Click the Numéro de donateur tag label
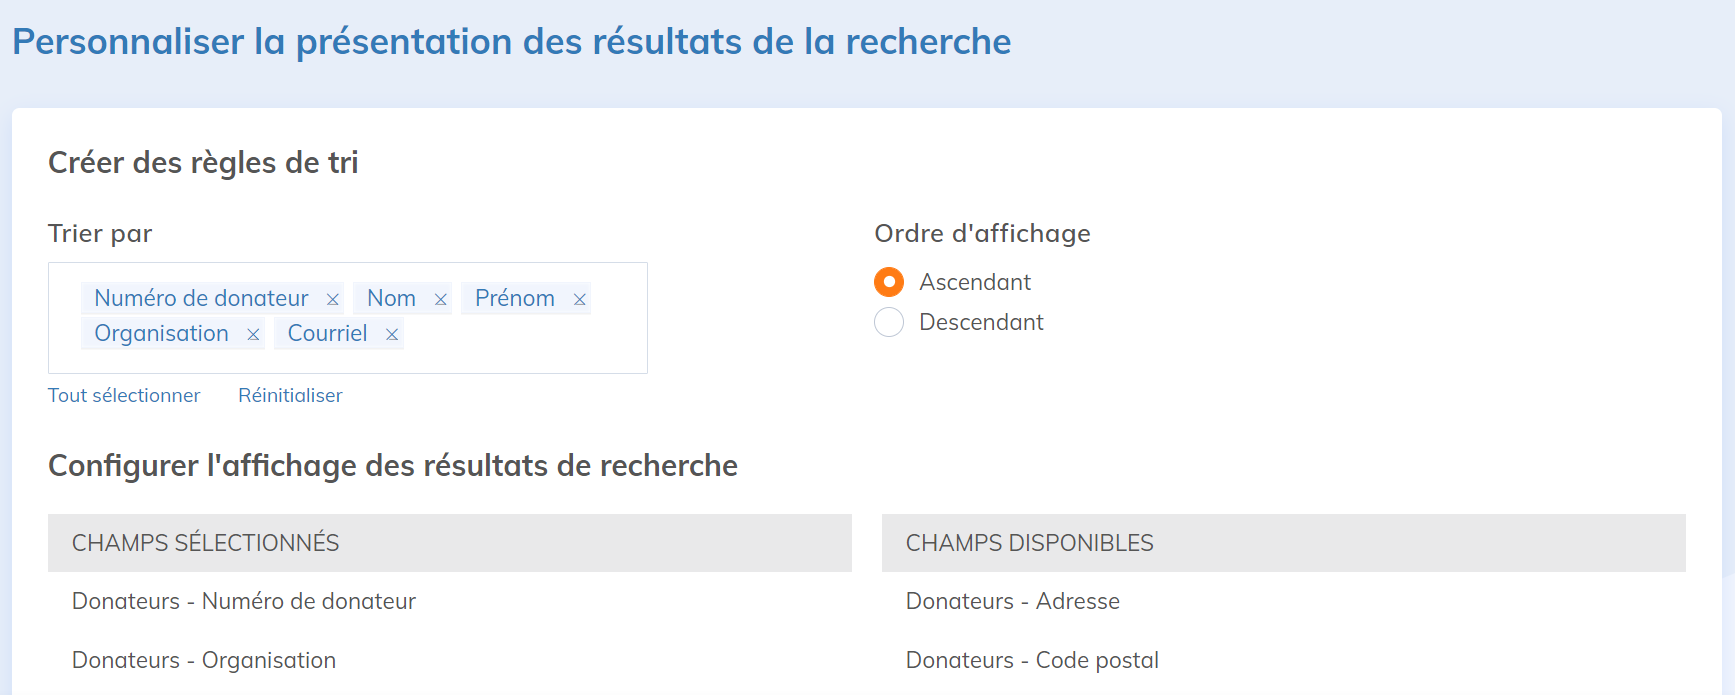Image resolution: width=1735 pixels, height=695 pixels. point(201,298)
